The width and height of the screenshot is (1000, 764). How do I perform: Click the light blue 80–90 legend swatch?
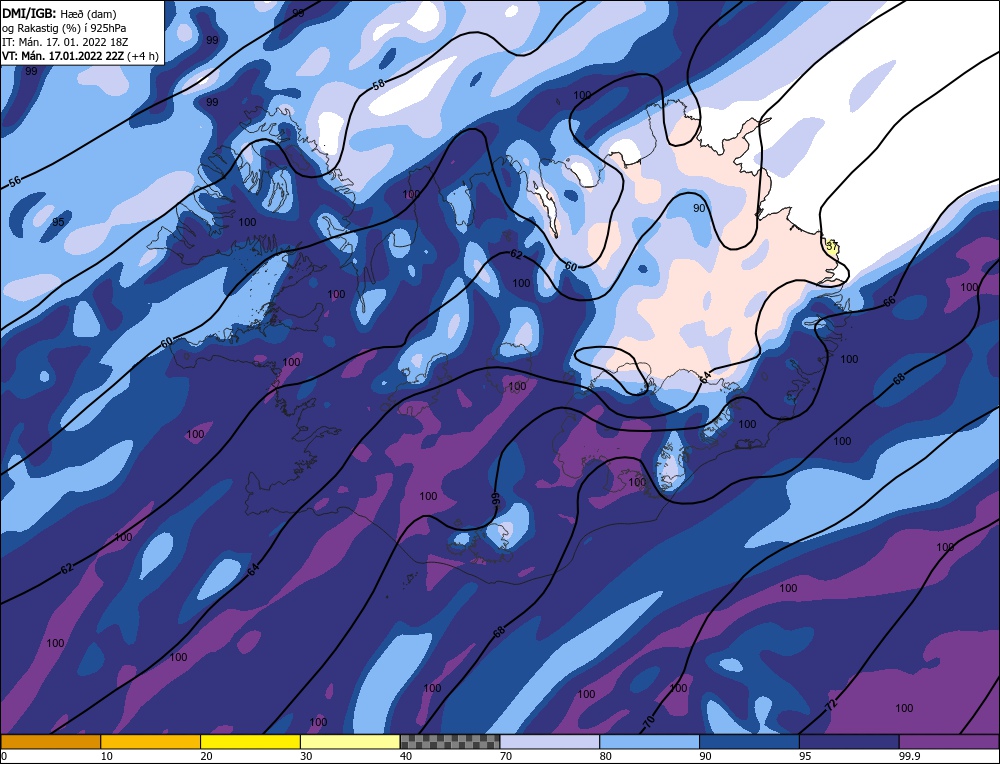(649, 741)
